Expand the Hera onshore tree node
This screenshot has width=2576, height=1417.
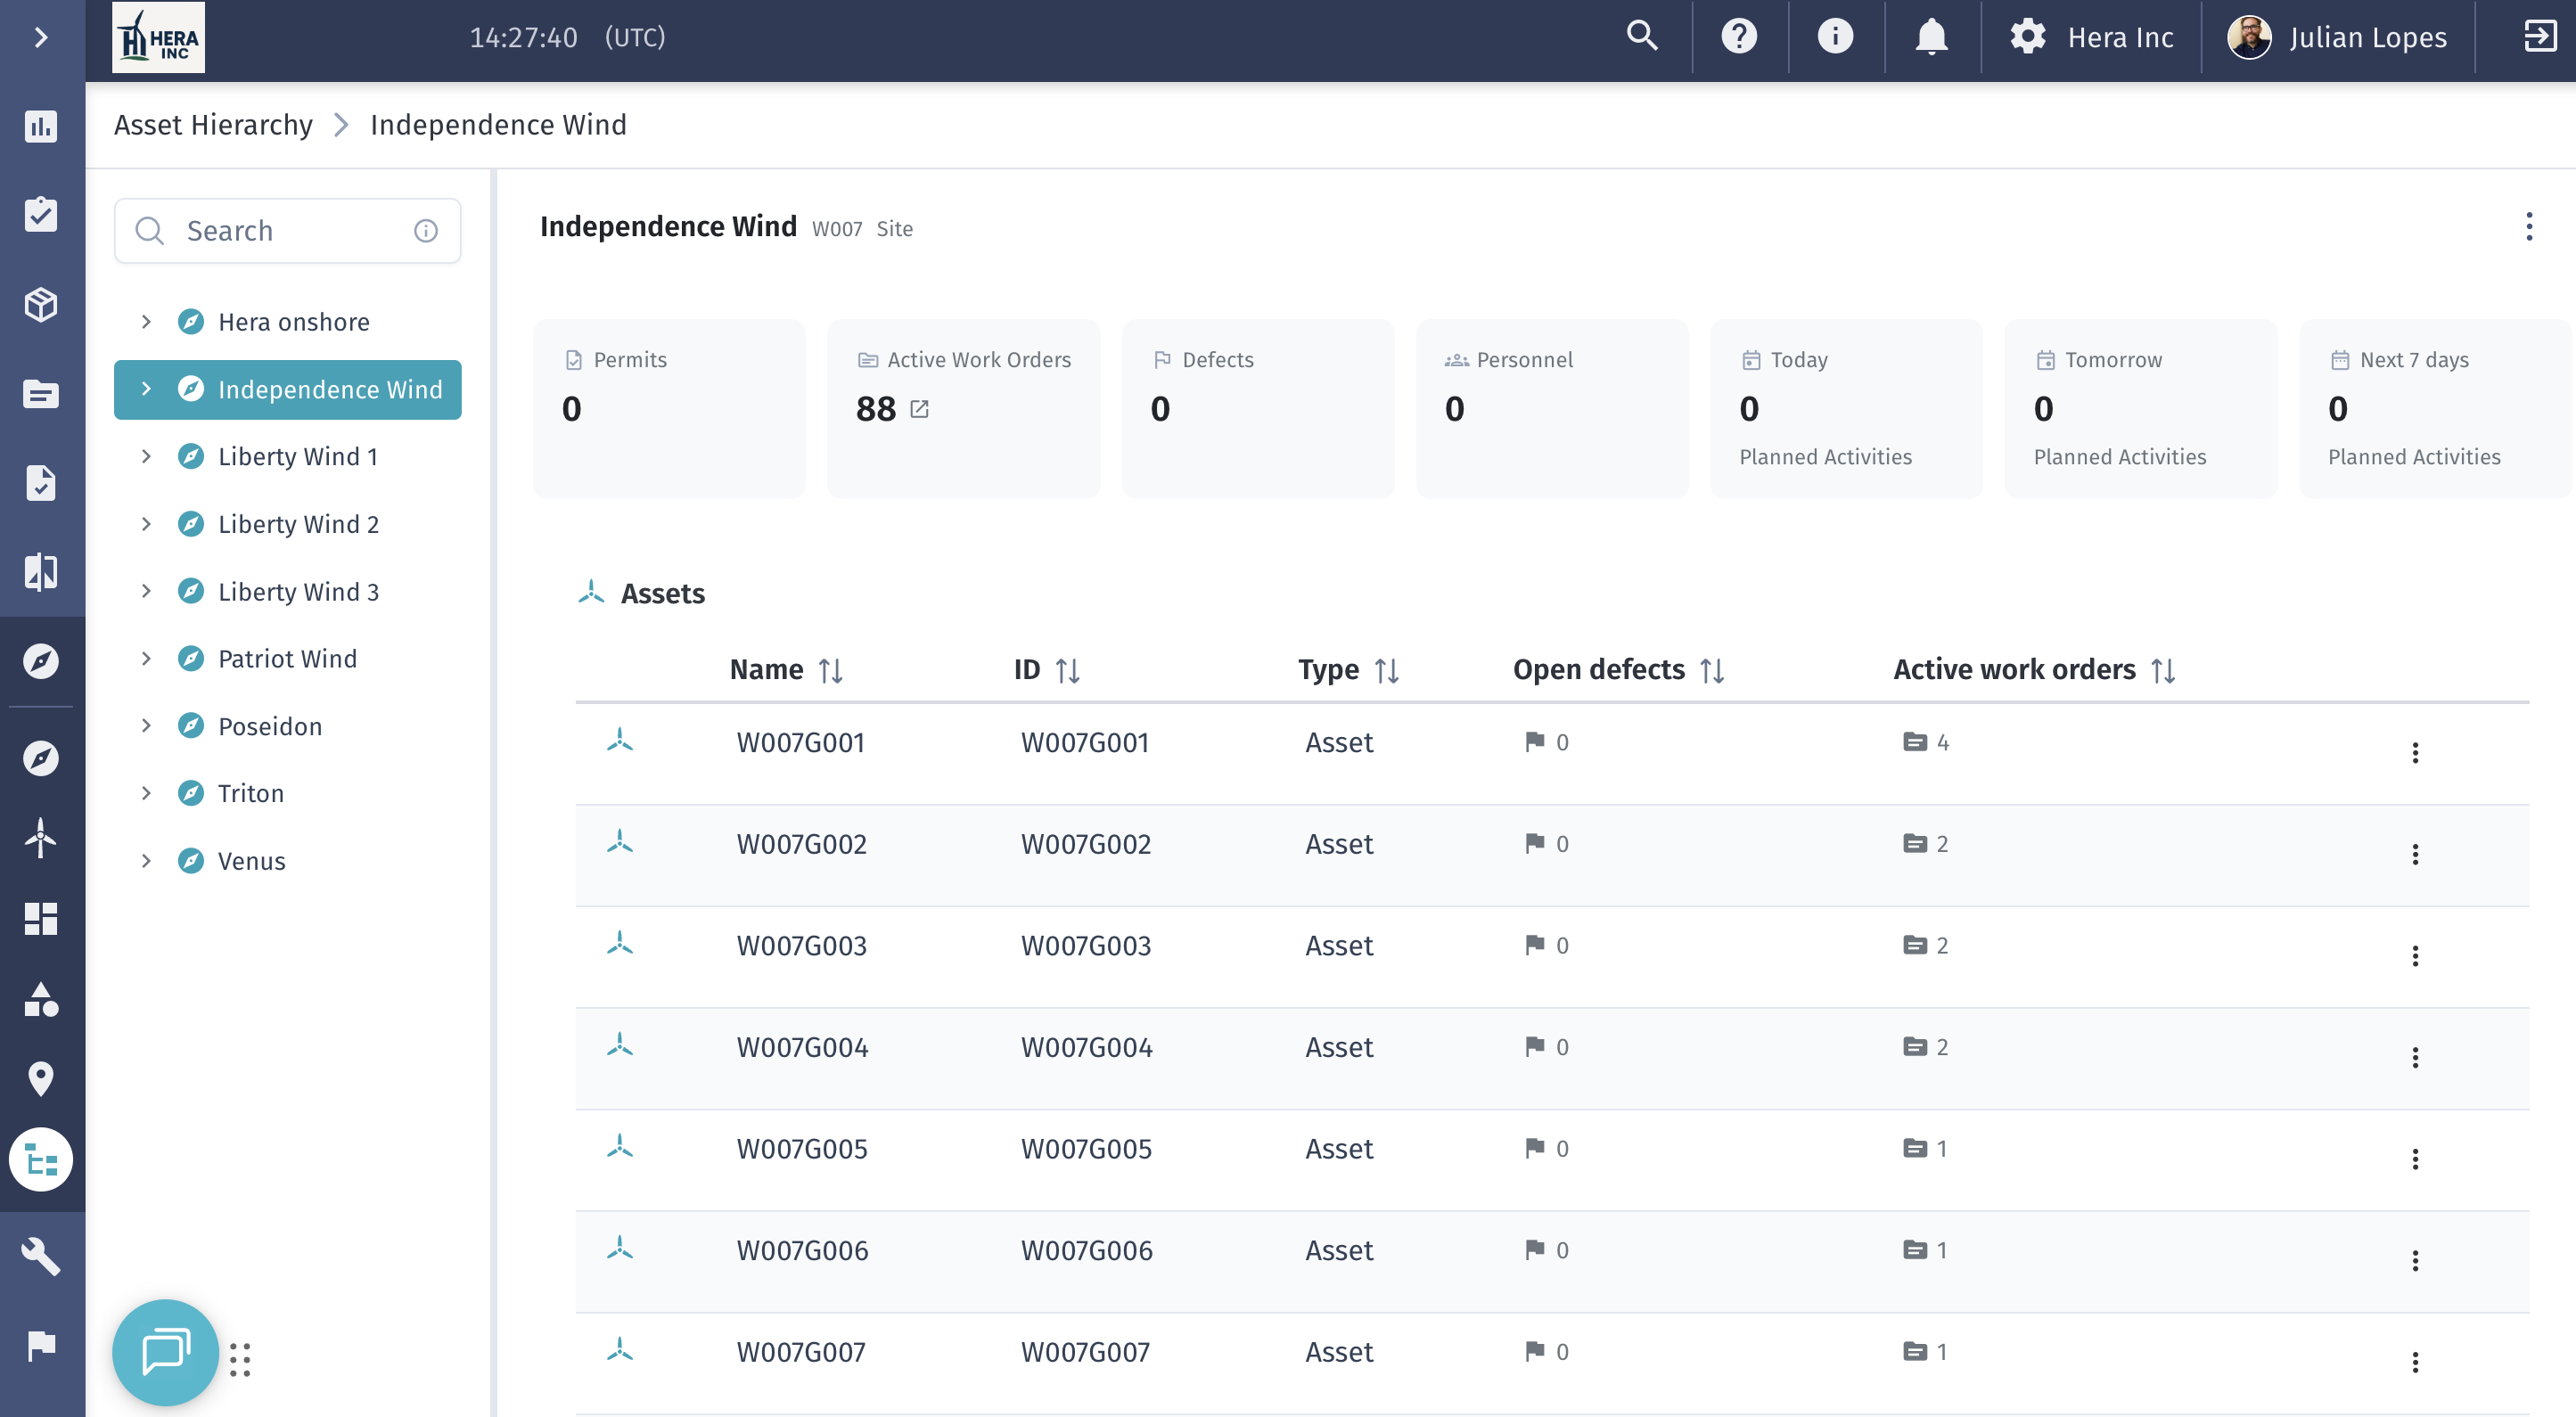click(x=146, y=322)
